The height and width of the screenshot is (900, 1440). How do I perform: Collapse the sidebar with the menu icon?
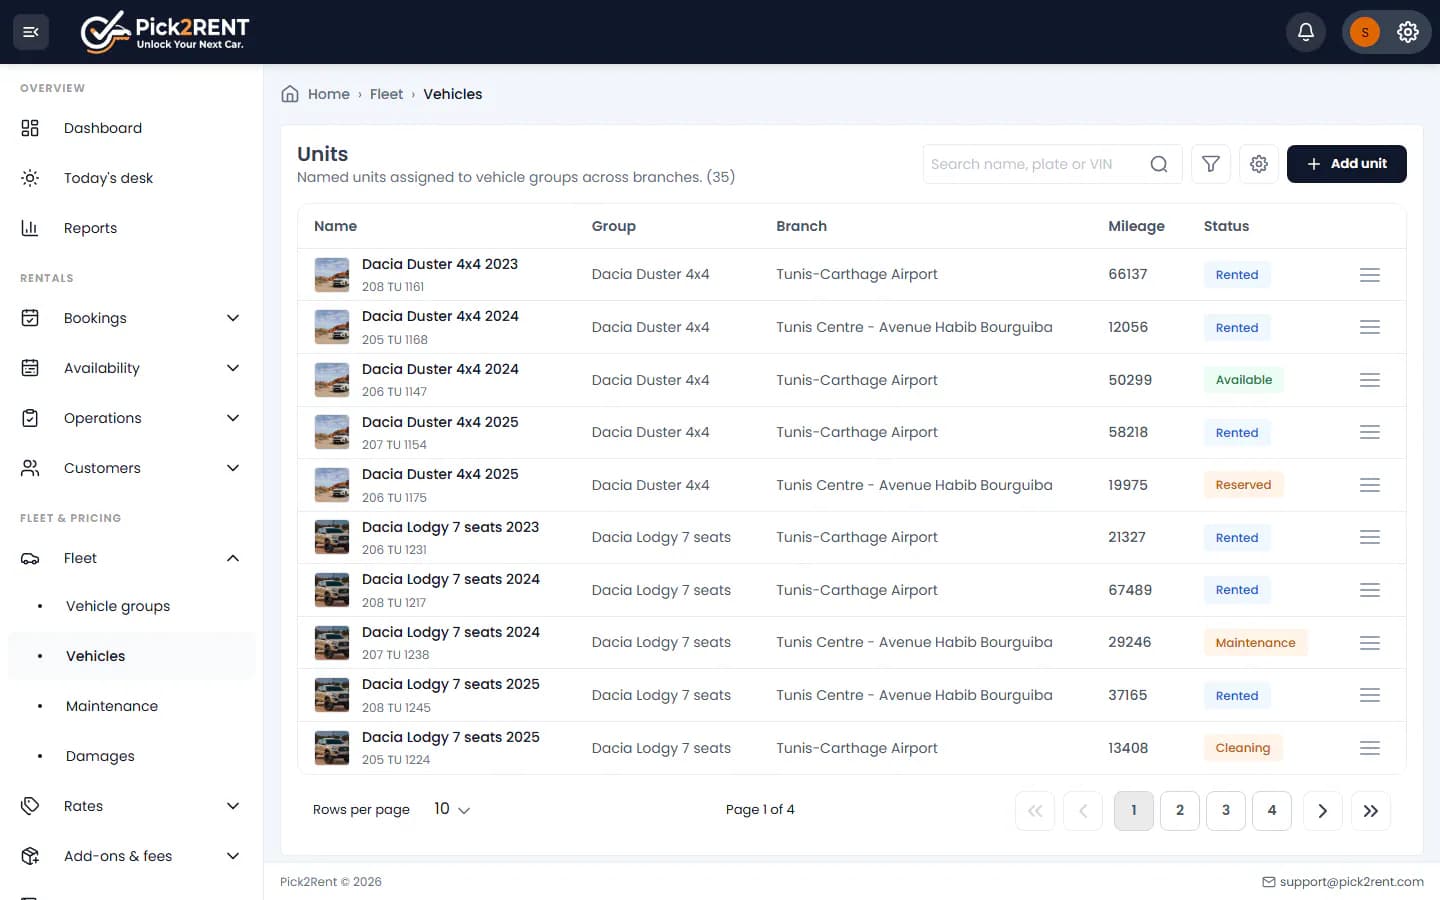pyautogui.click(x=31, y=32)
